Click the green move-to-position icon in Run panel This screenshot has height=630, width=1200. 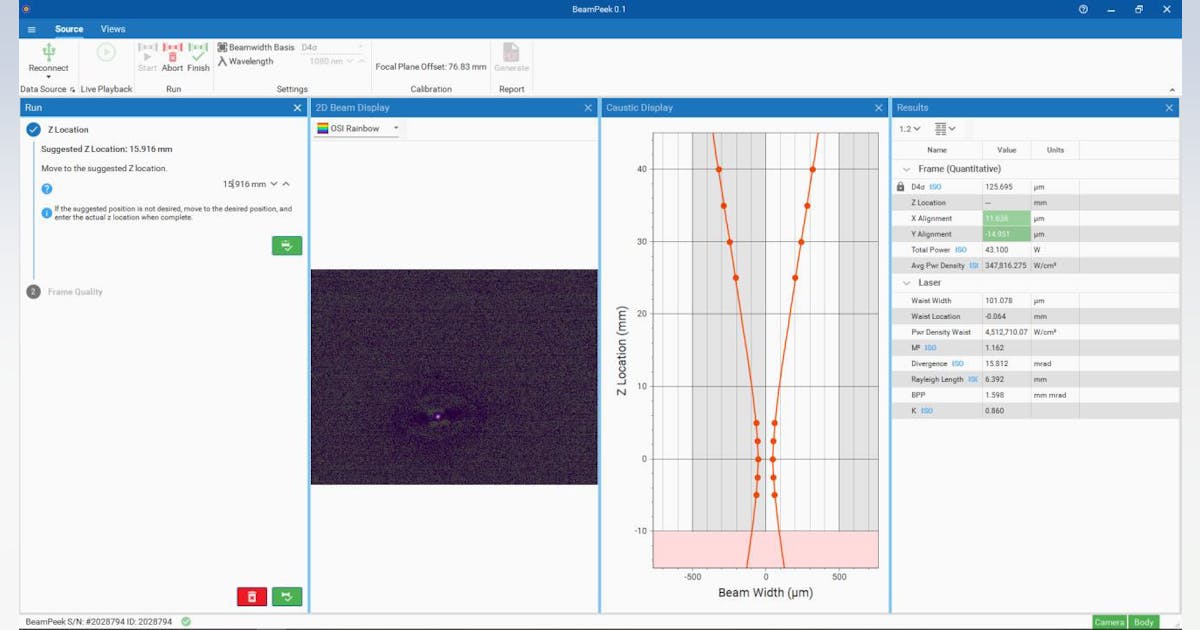click(287, 245)
